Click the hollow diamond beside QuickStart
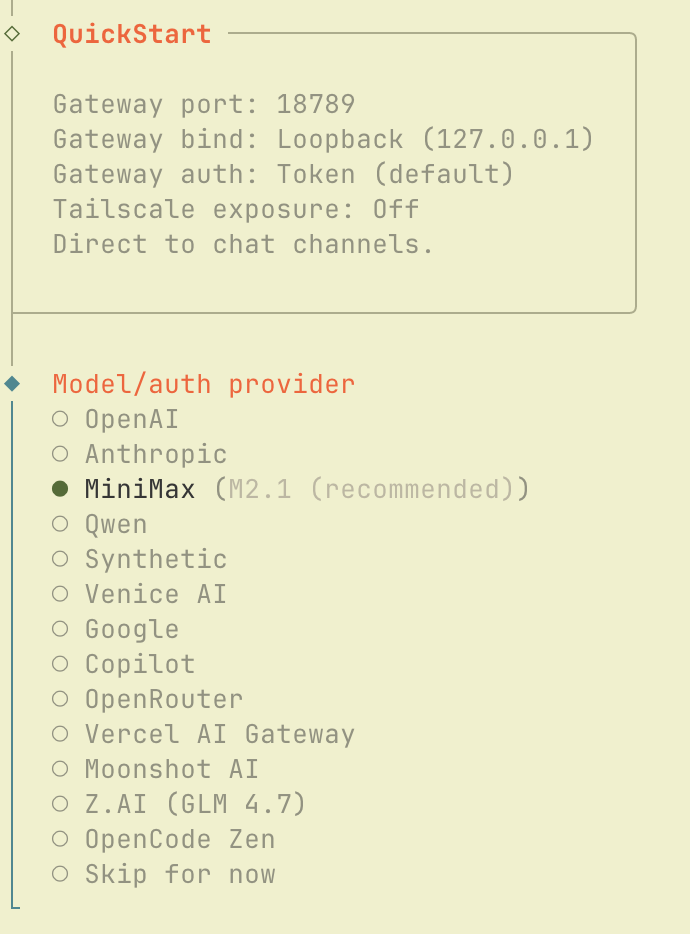This screenshot has width=690, height=934. click(x=12, y=34)
